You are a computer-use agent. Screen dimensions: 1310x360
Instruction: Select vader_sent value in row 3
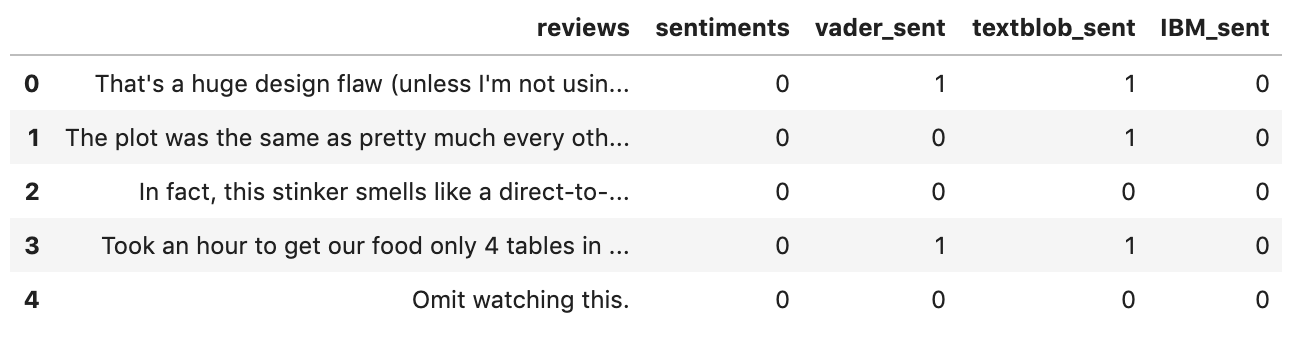click(939, 246)
